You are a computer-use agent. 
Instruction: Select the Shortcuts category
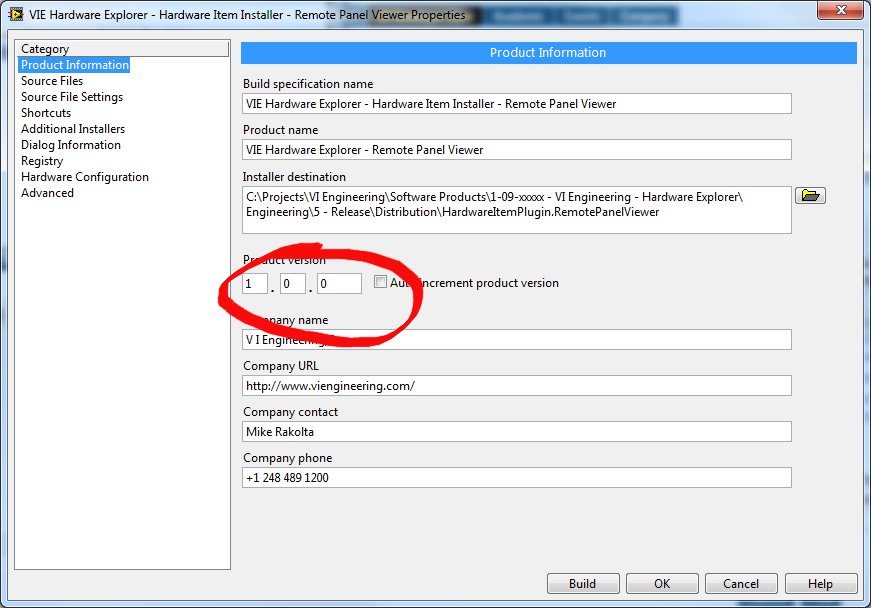(x=46, y=113)
